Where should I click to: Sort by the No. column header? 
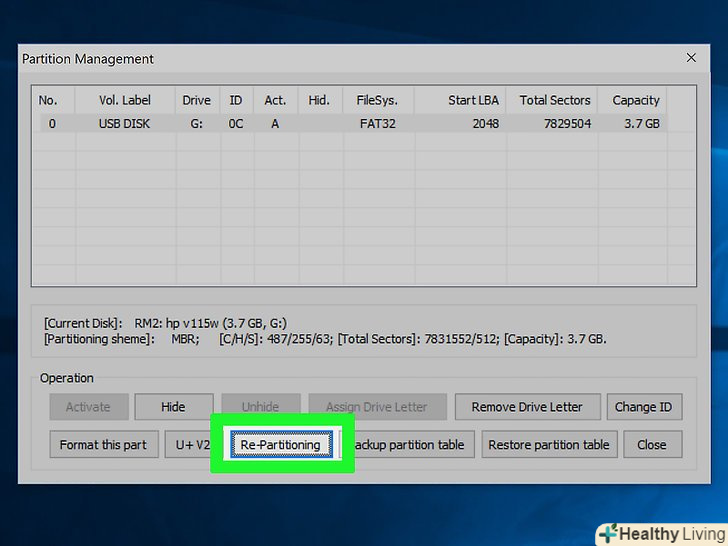54,100
